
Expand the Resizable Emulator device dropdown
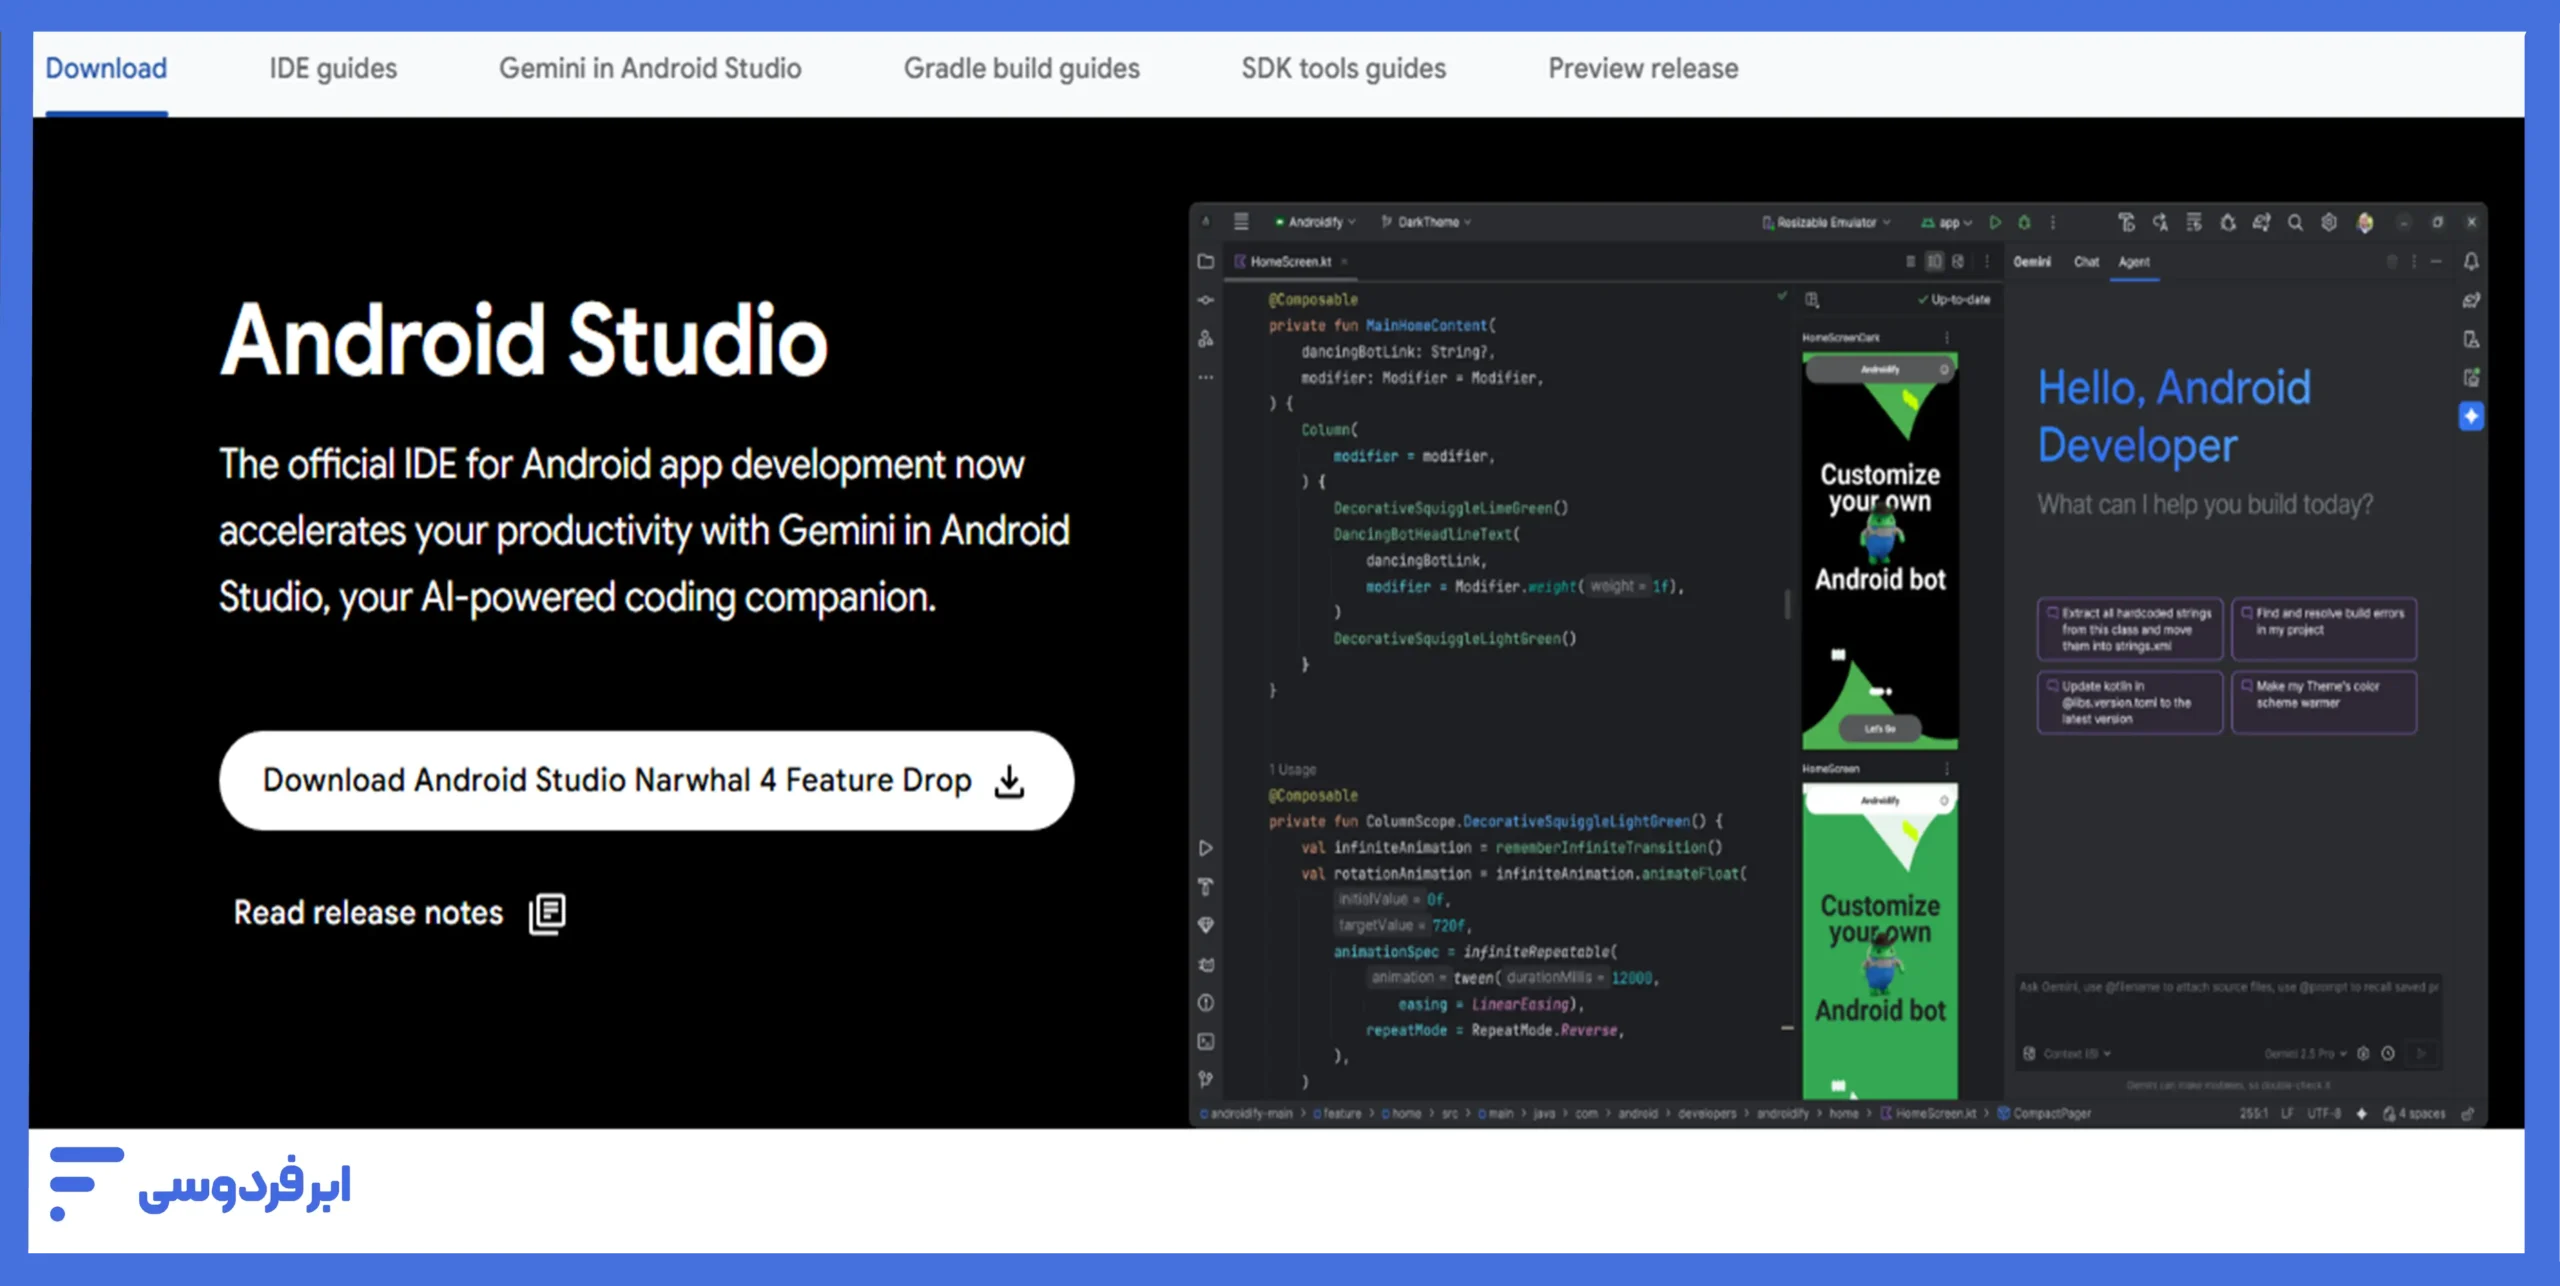[x=1826, y=222]
